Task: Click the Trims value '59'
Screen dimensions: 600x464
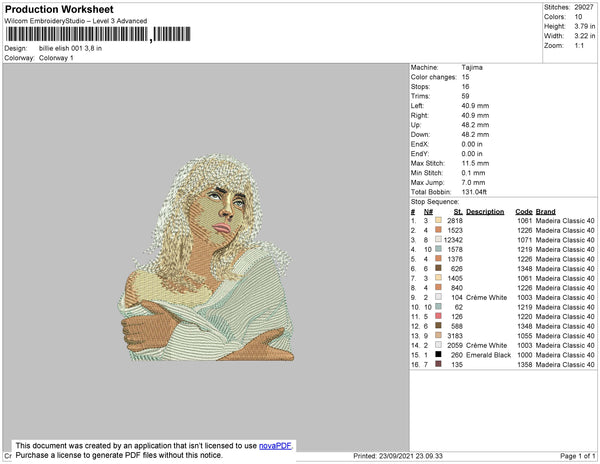Action: [x=465, y=96]
